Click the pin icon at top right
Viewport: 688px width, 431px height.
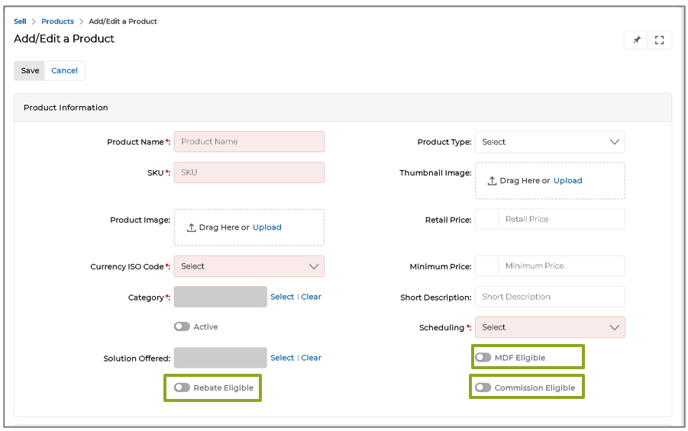636,40
